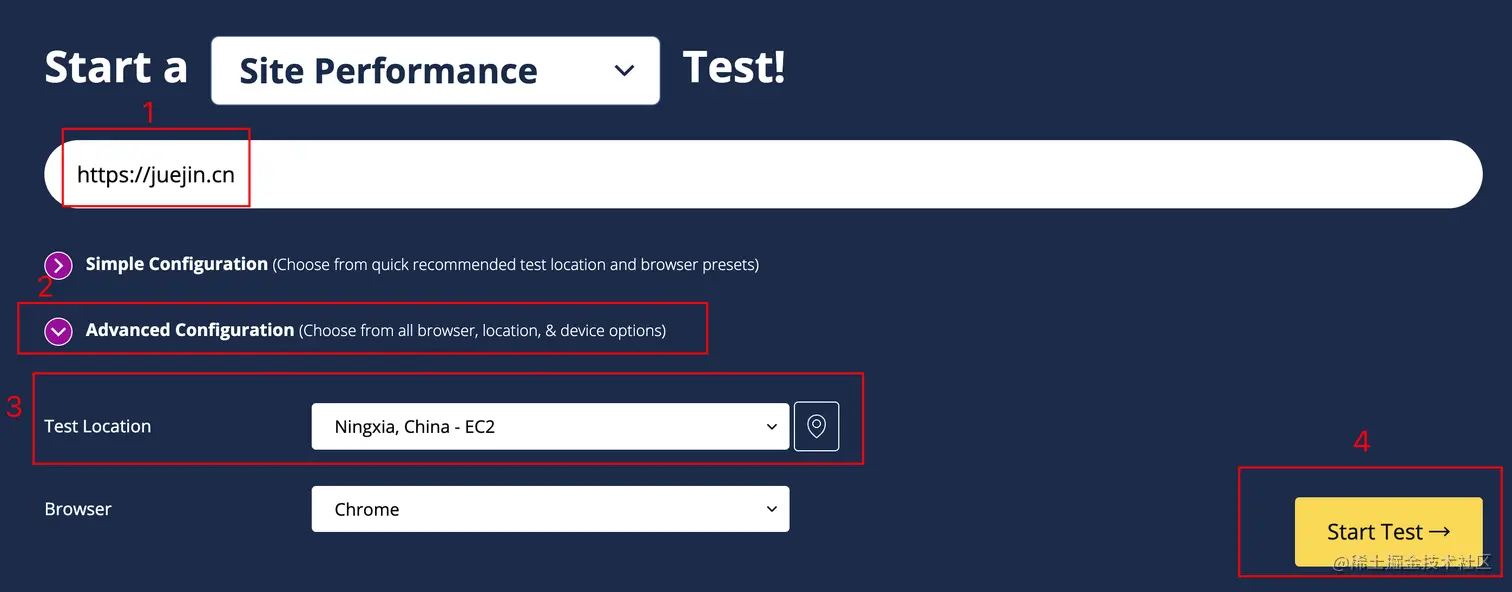Expand the Simple Configuration section label
The image size is (1512, 592).
[x=177, y=264]
